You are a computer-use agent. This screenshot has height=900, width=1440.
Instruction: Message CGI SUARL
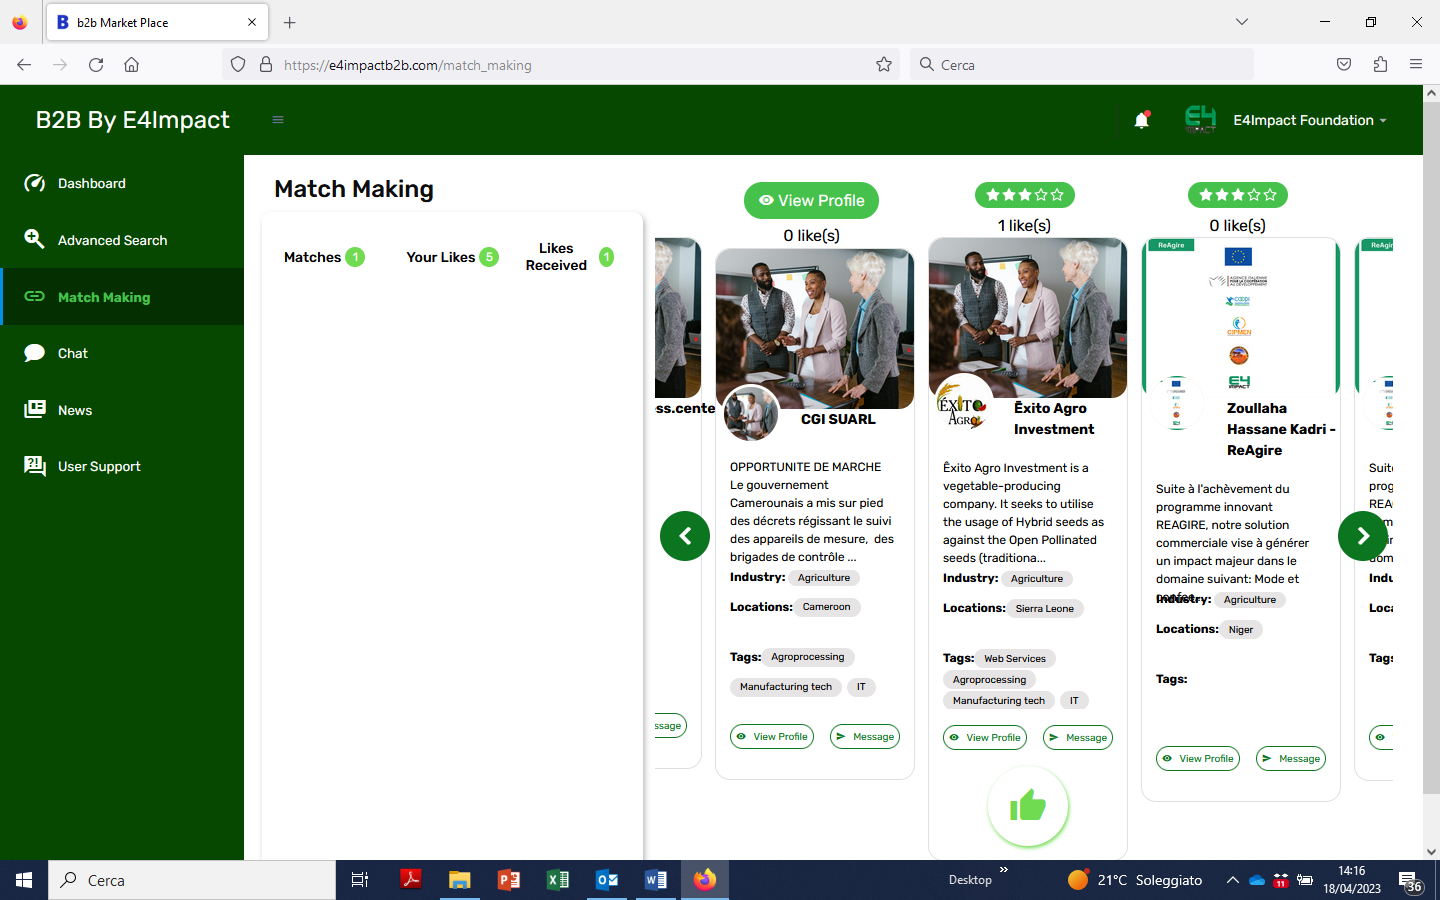865,737
